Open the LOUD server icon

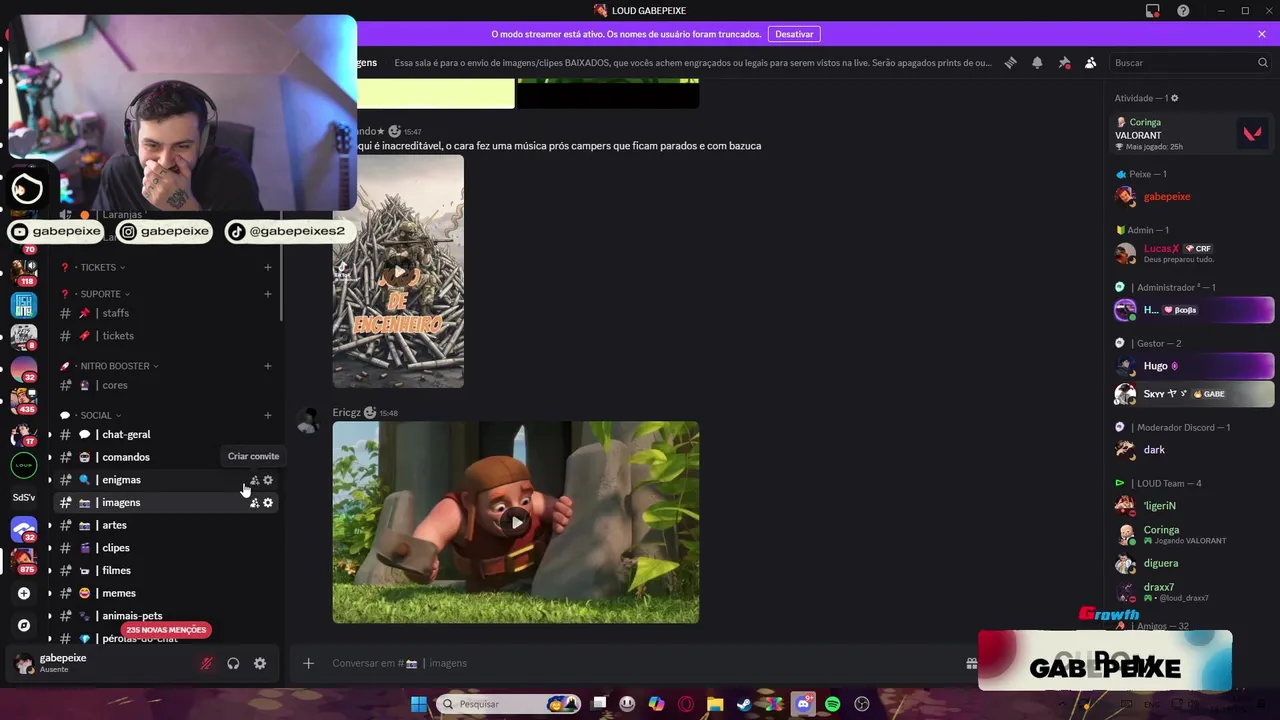24,465
